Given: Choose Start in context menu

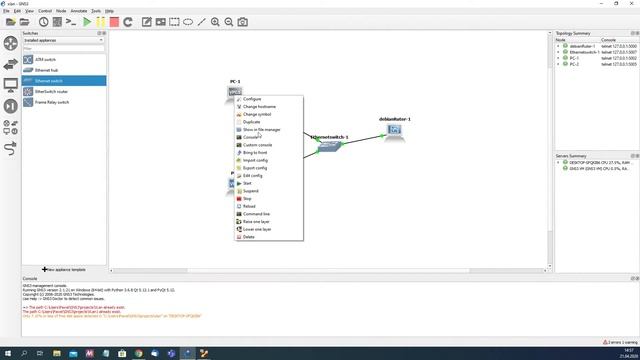Looking at the screenshot, I should [269, 183].
